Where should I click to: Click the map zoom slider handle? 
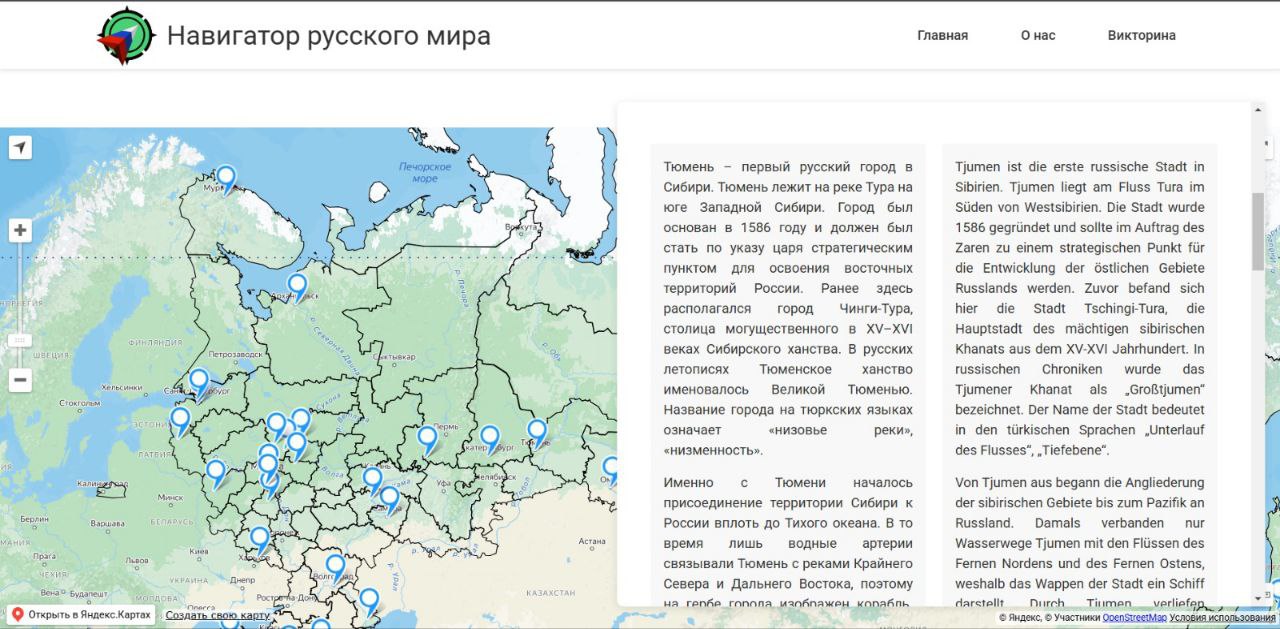(x=20, y=340)
